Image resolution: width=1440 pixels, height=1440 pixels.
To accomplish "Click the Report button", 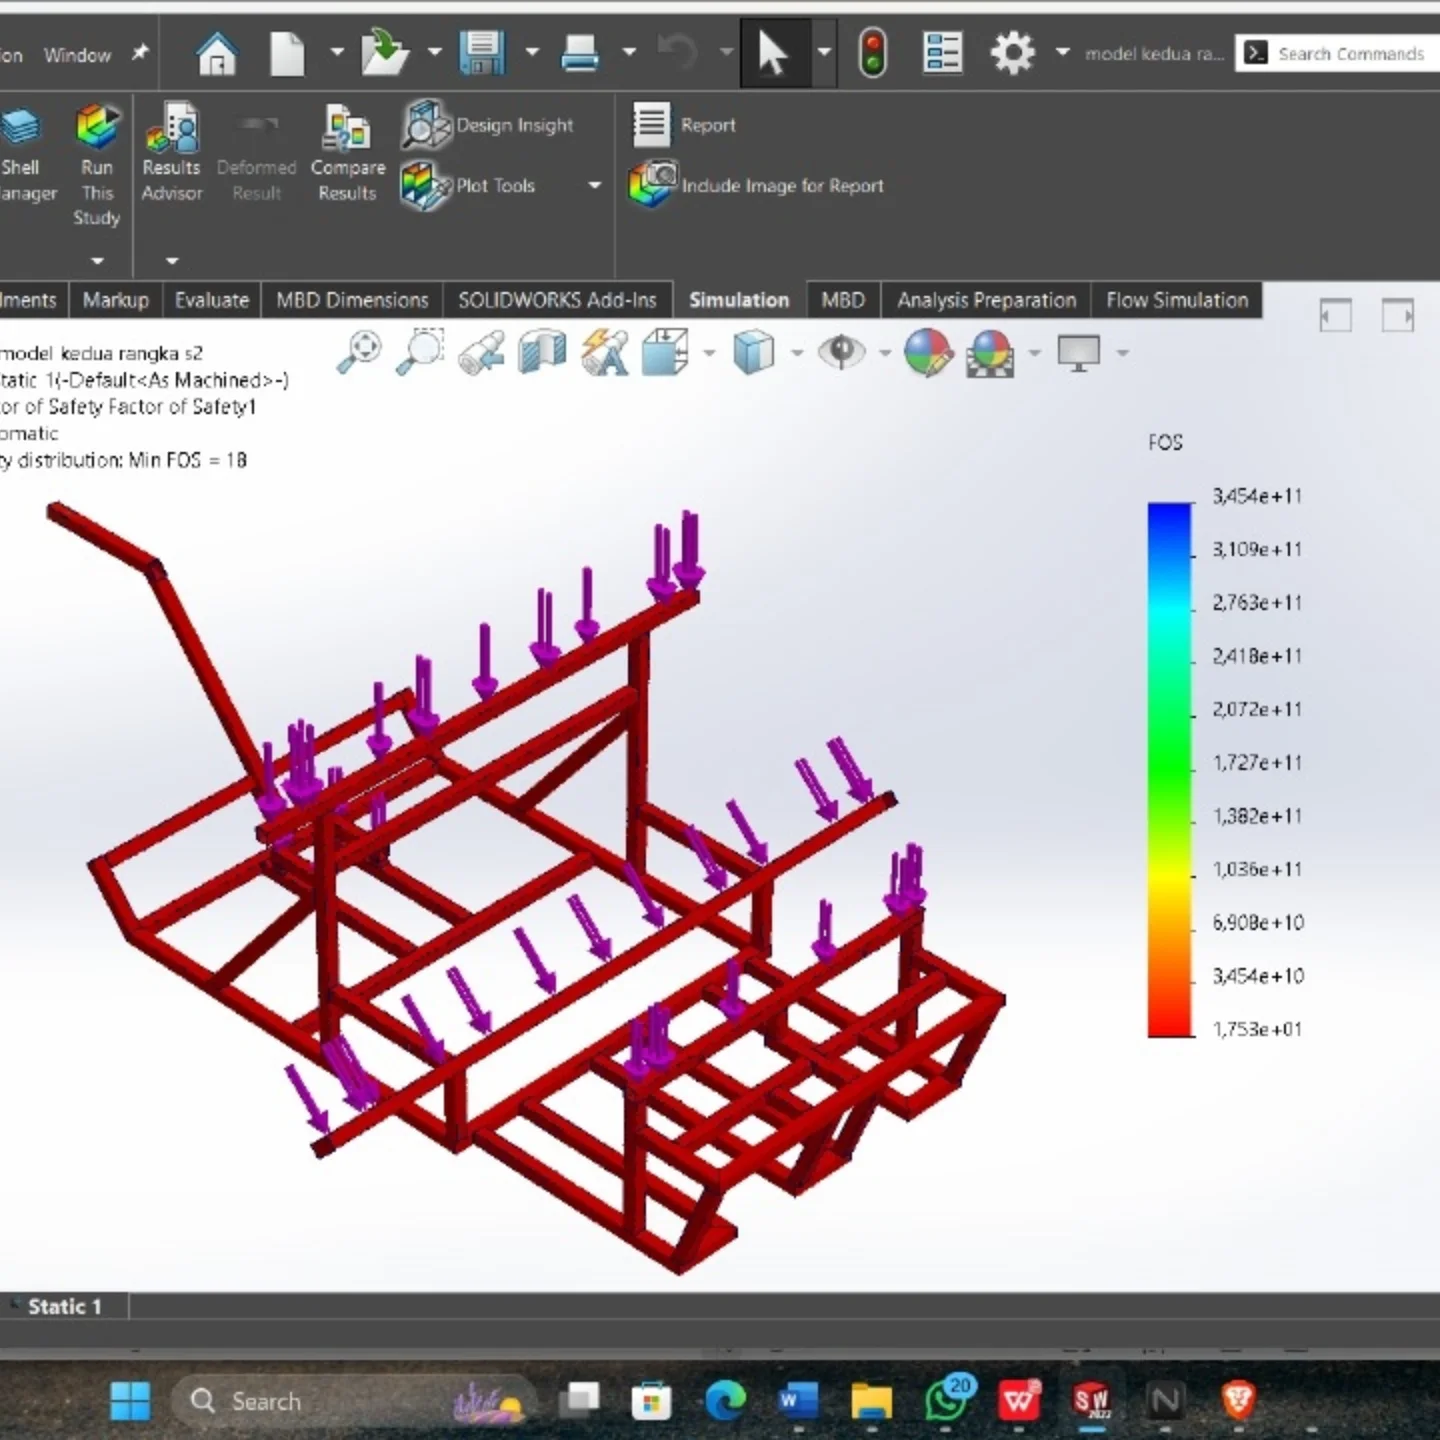I will (685, 125).
